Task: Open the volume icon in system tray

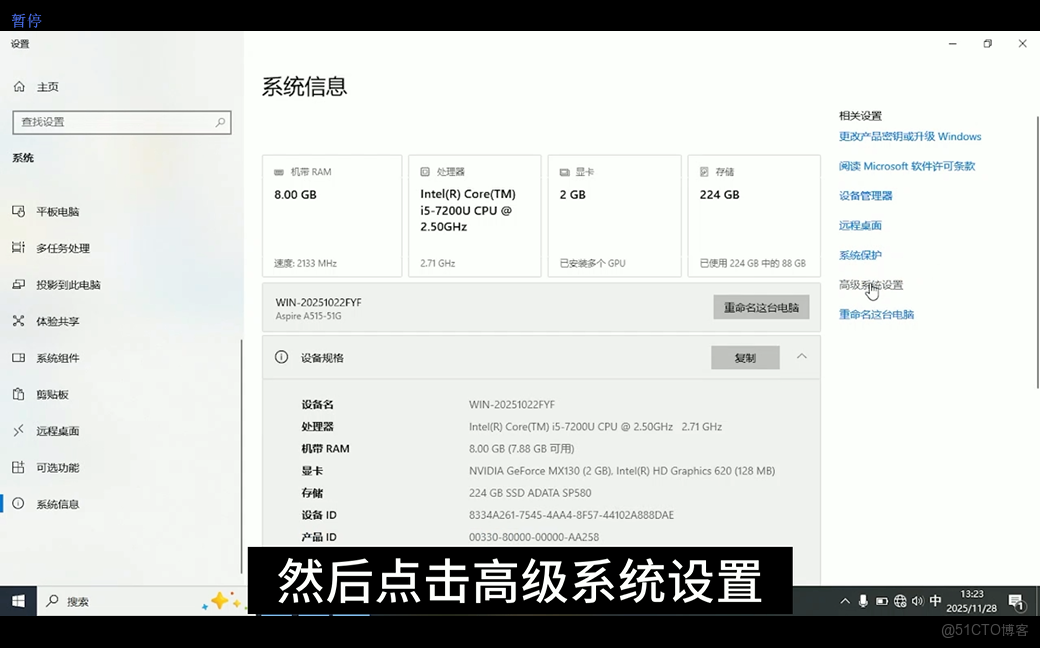Action: [917, 601]
